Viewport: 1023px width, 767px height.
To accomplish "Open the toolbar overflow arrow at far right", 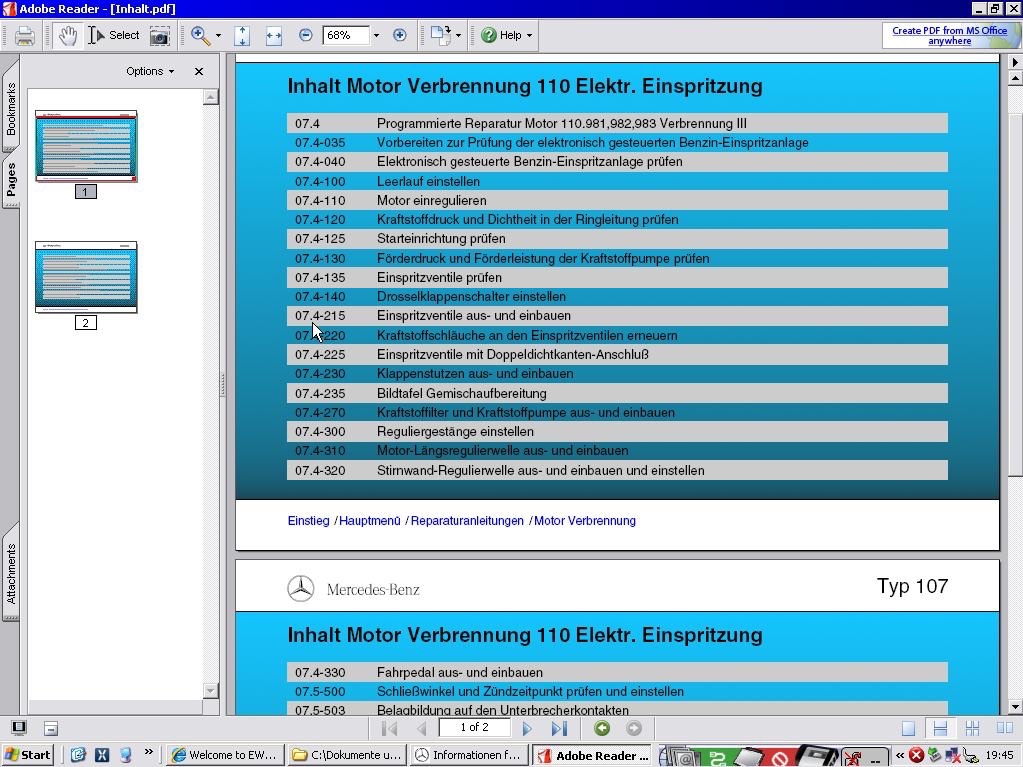I will [1015, 62].
